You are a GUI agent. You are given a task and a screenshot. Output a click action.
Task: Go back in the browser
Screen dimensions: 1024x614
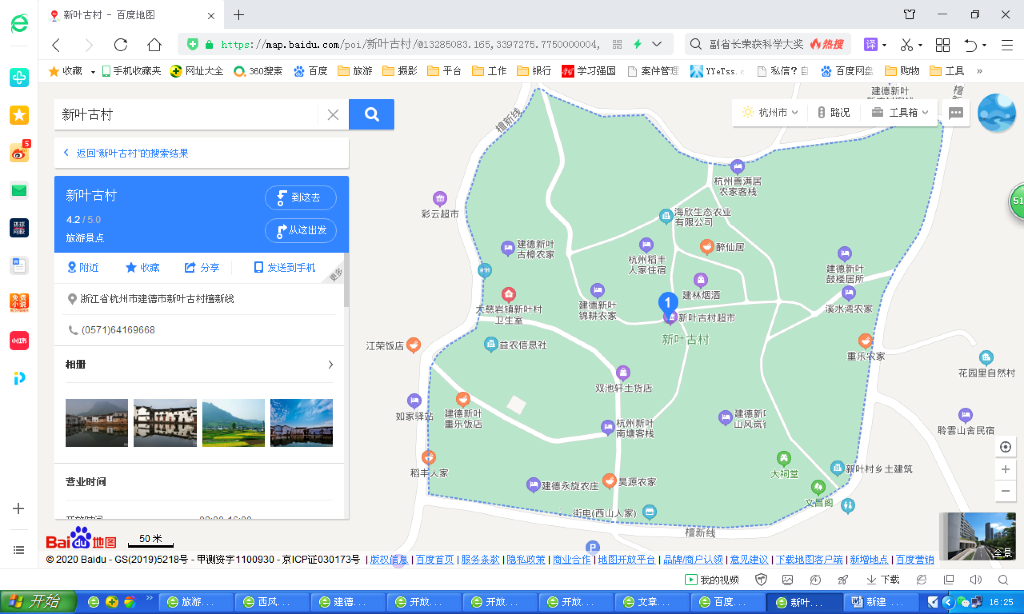tap(57, 44)
